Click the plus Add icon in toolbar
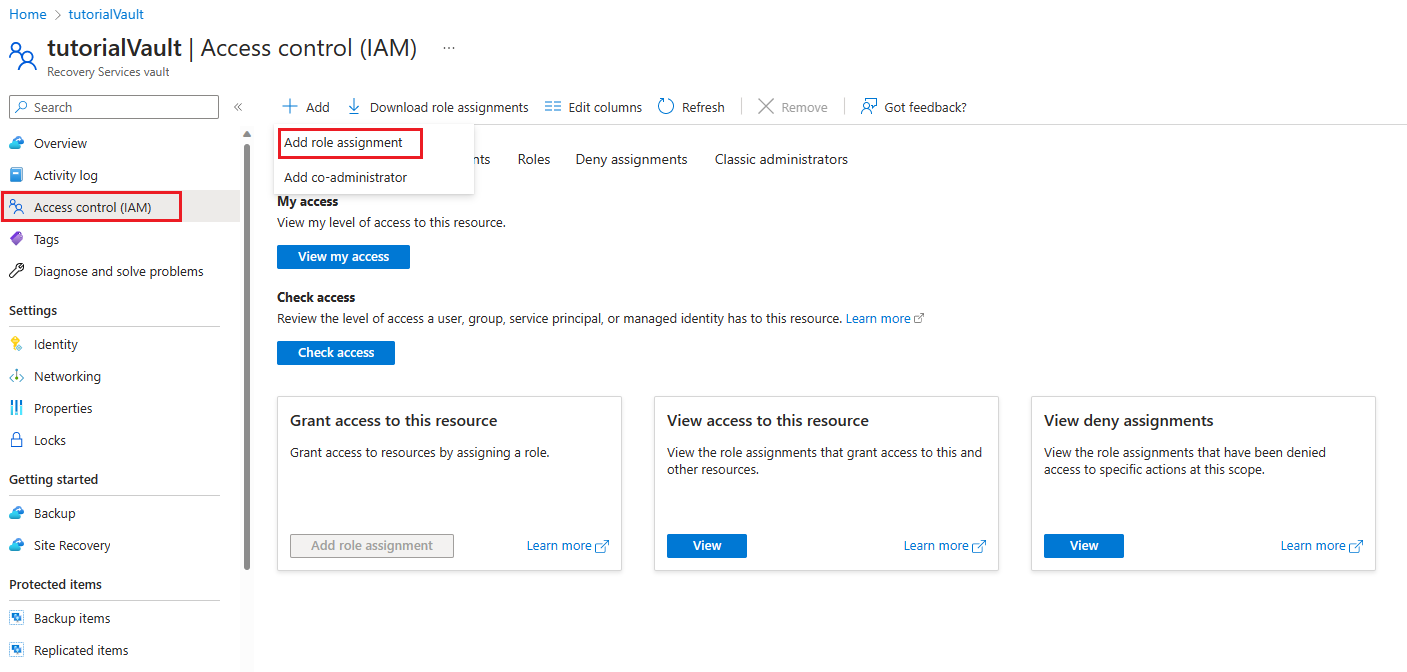 point(289,106)
